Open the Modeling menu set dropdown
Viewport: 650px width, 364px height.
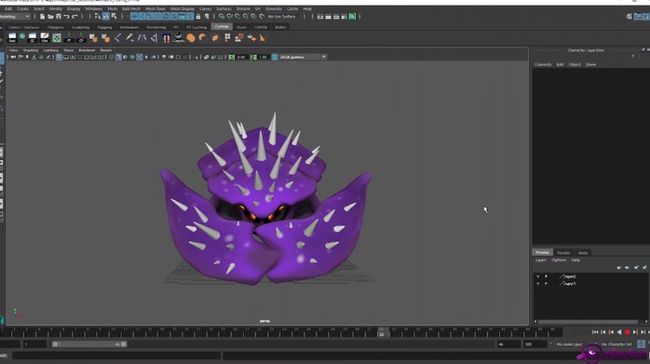(15, 17)
